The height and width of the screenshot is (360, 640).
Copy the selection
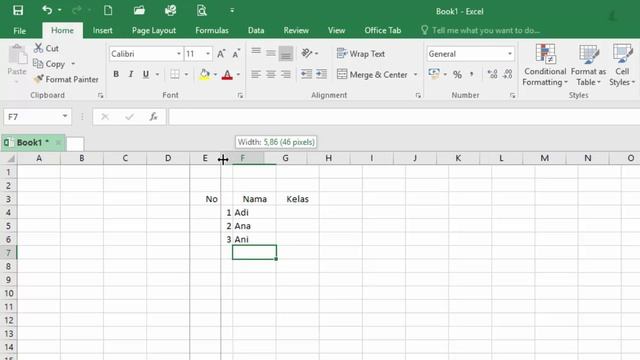(50, 64)
